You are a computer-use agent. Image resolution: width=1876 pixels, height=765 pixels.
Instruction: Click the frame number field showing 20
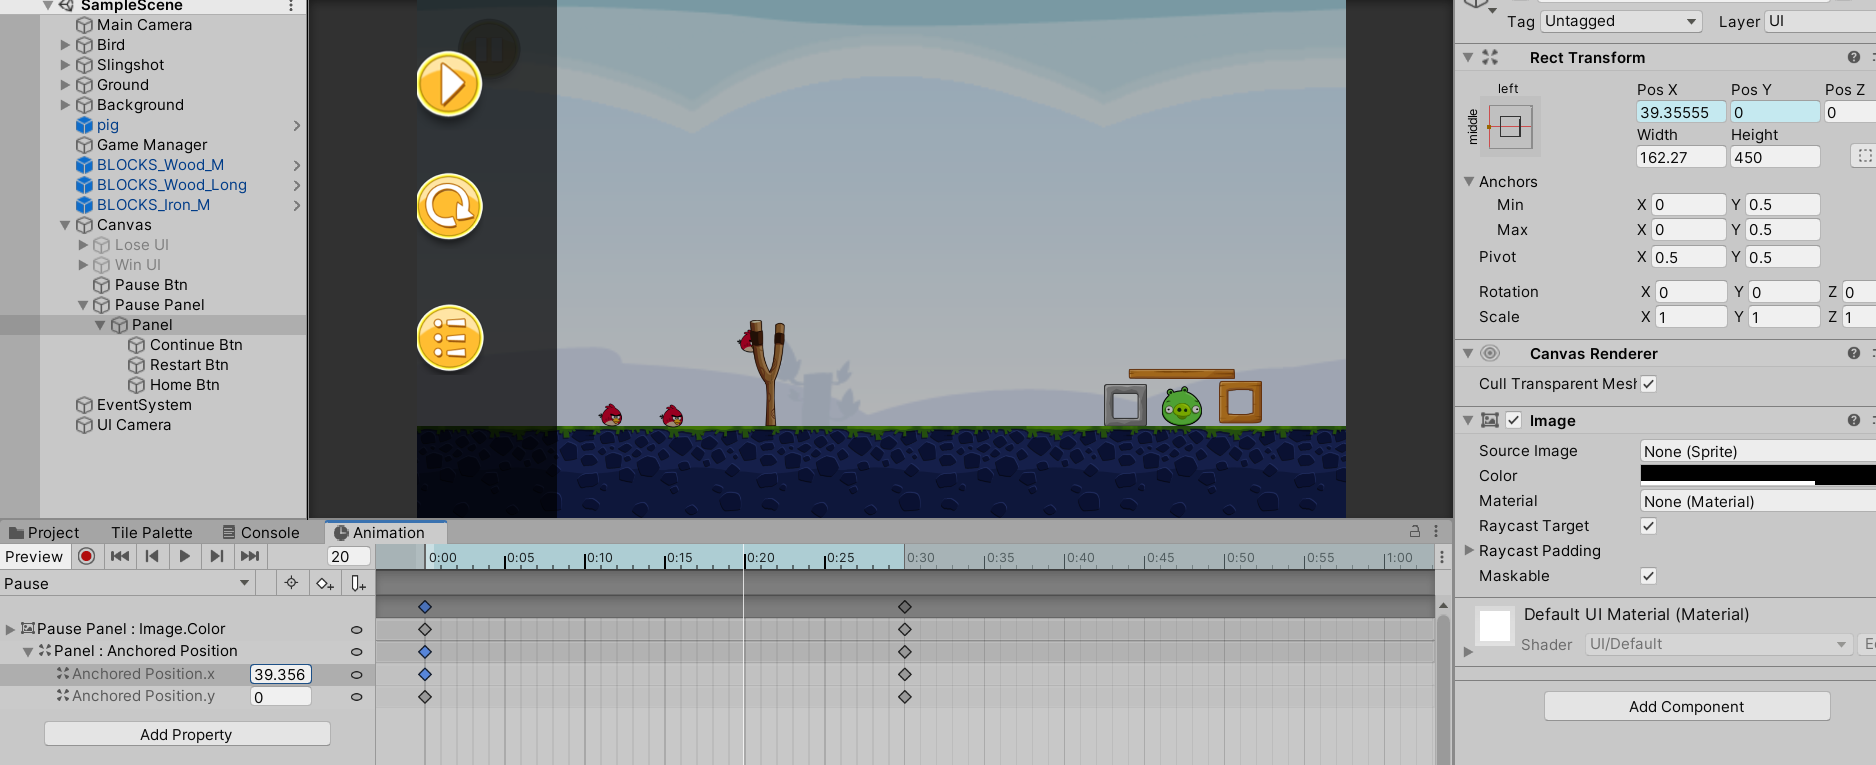(349, 557)
